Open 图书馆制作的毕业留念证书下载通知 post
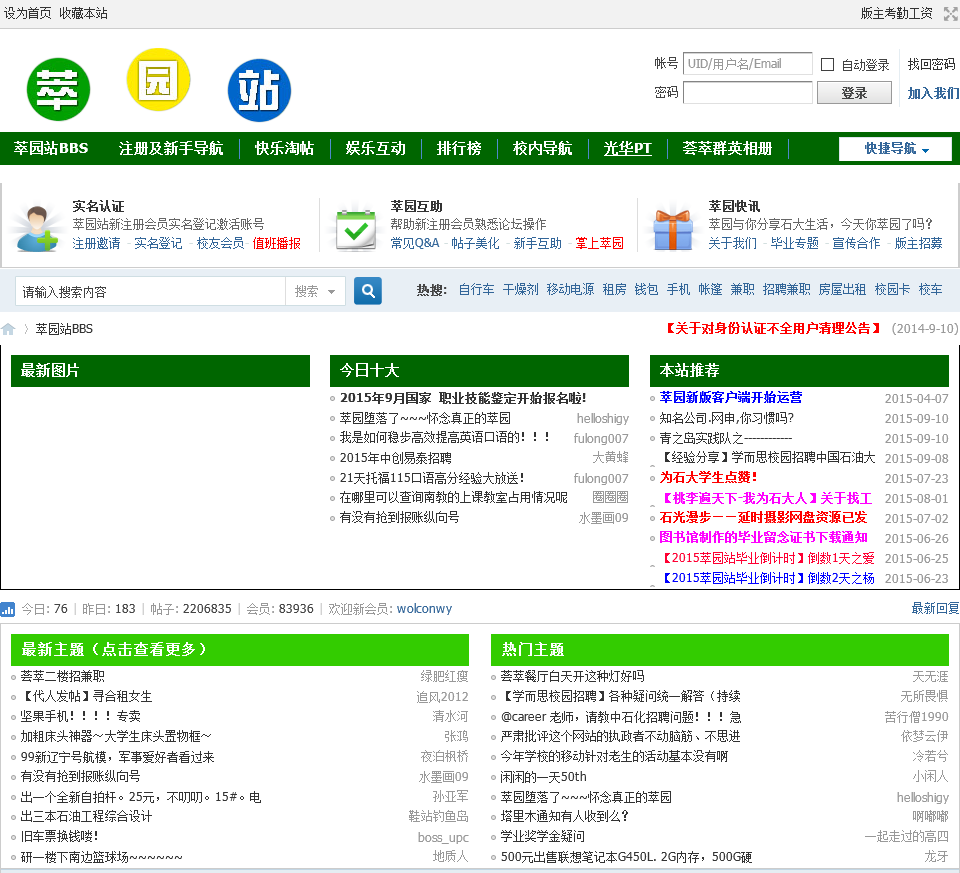The image size is (960, 873). [x=763, y=538]
